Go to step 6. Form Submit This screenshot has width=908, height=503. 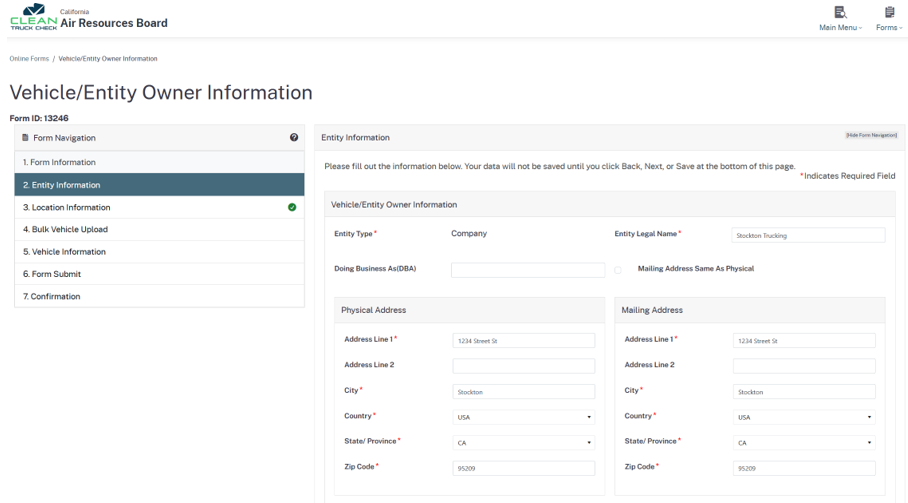[159, 274]
